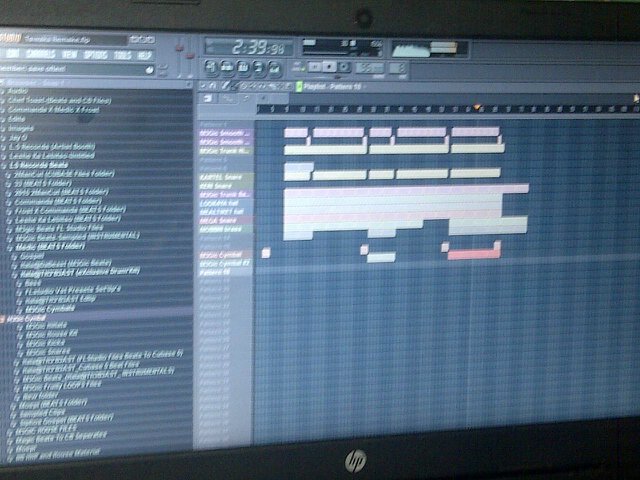Open the MXGic Snares folder
The image size is (640, 480).
(x=48, y=351)
